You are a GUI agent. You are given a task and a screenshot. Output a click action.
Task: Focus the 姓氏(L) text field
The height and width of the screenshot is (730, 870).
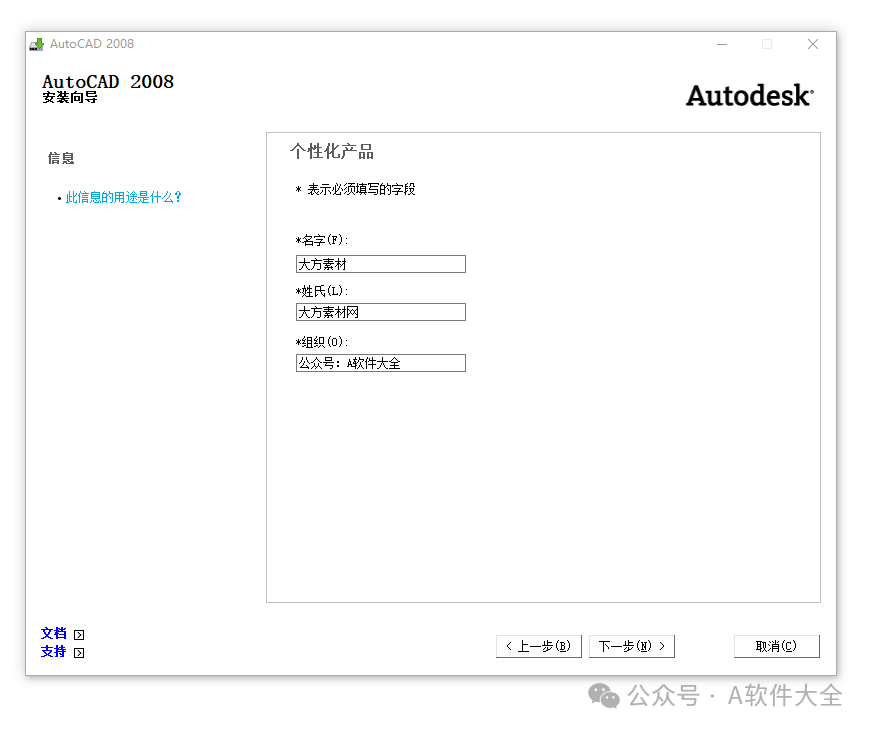tap(381, 312)
